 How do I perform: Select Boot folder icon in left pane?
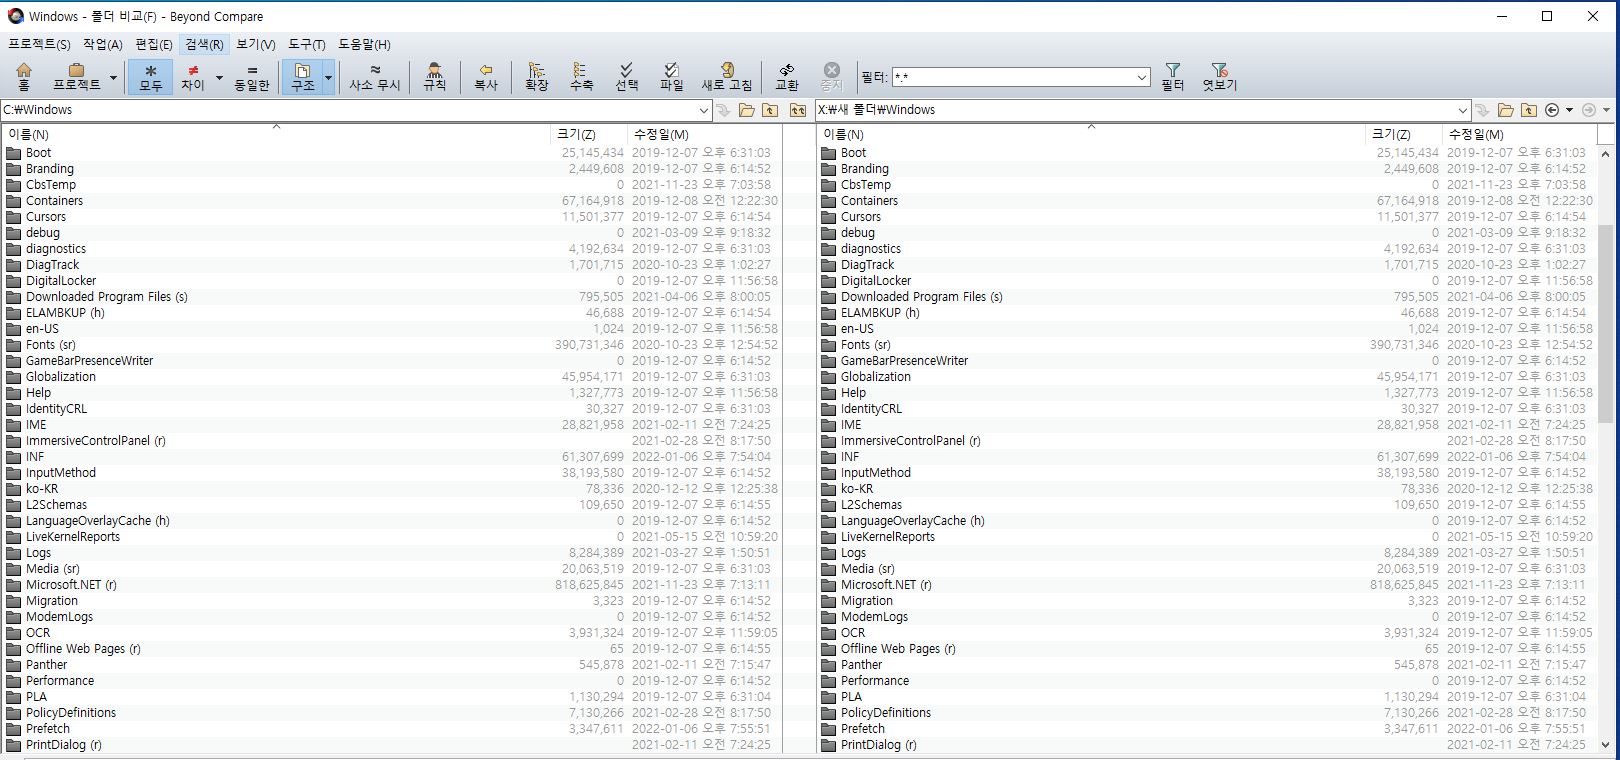(14, 153)
